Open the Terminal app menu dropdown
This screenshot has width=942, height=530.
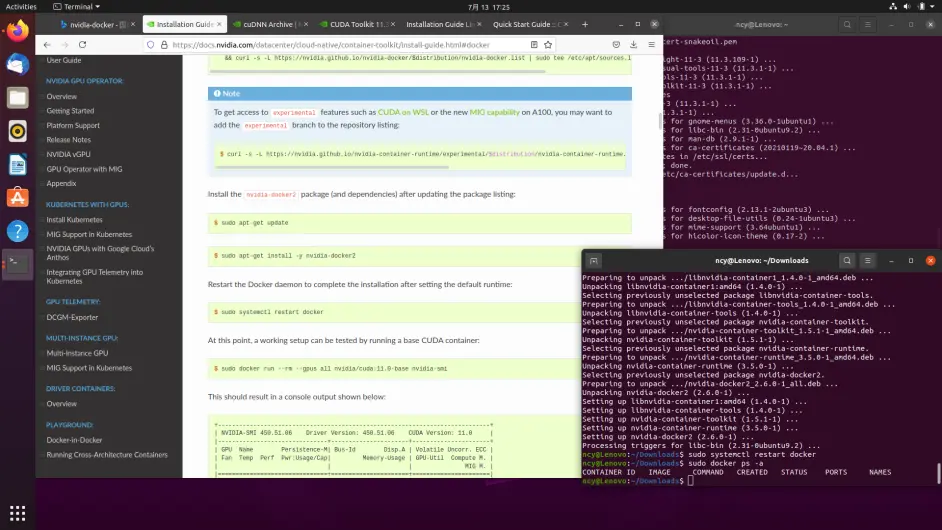[77, 7]
